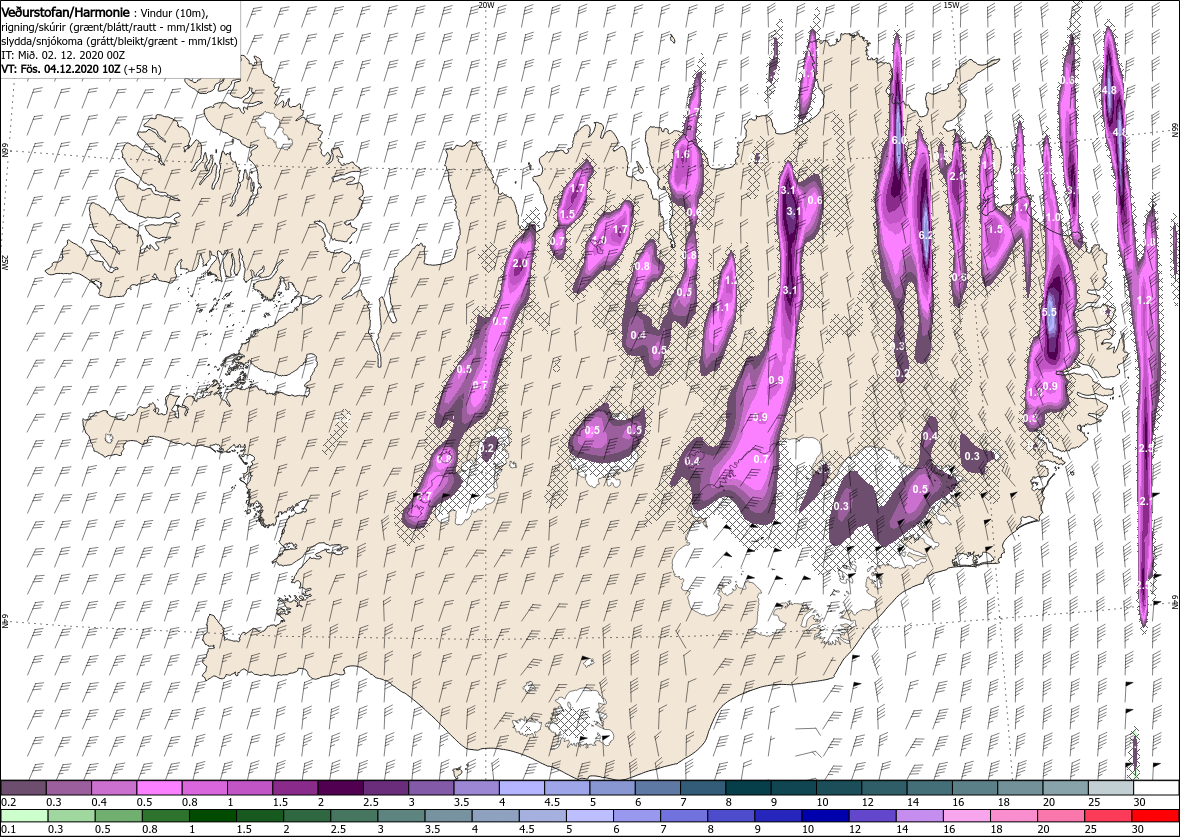Click the '3.5' label under upper snow scale
This screenshot has height=837, width=1180.
pyautogui.click(x=462, y=802)
